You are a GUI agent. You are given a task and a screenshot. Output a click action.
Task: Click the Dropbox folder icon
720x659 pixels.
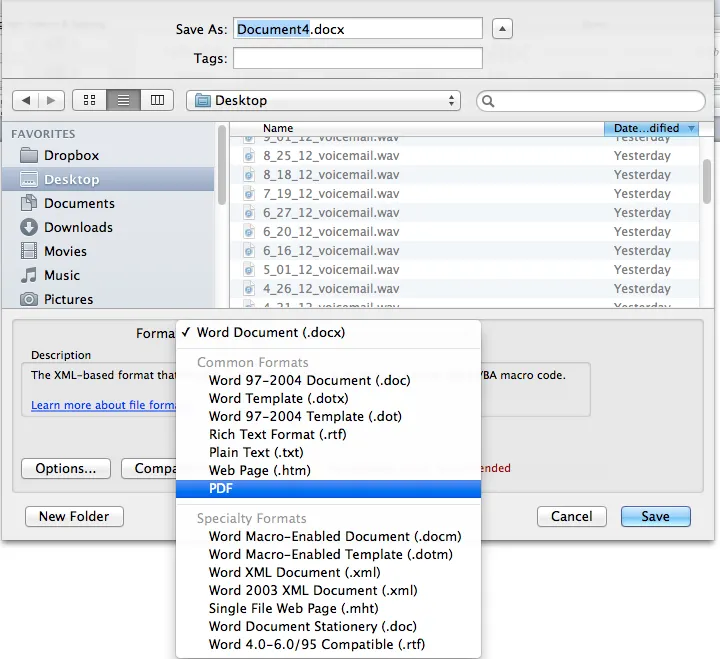(x=28, y=155)
